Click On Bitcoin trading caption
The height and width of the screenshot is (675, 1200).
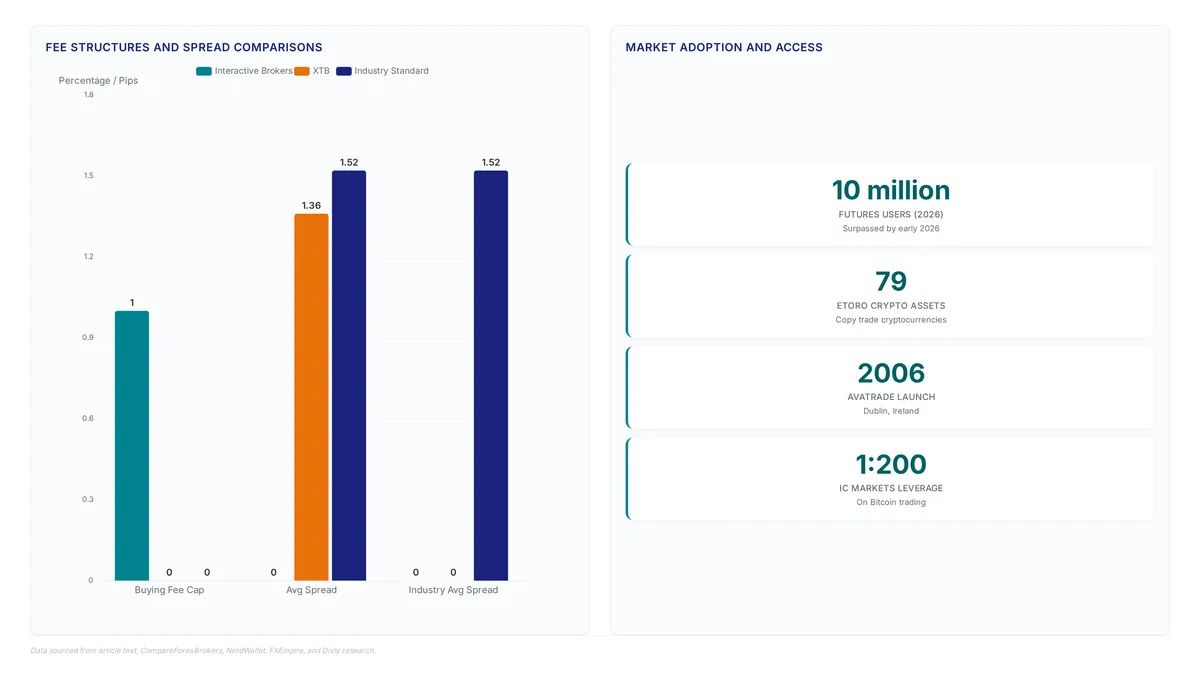(x=891, y=502)
